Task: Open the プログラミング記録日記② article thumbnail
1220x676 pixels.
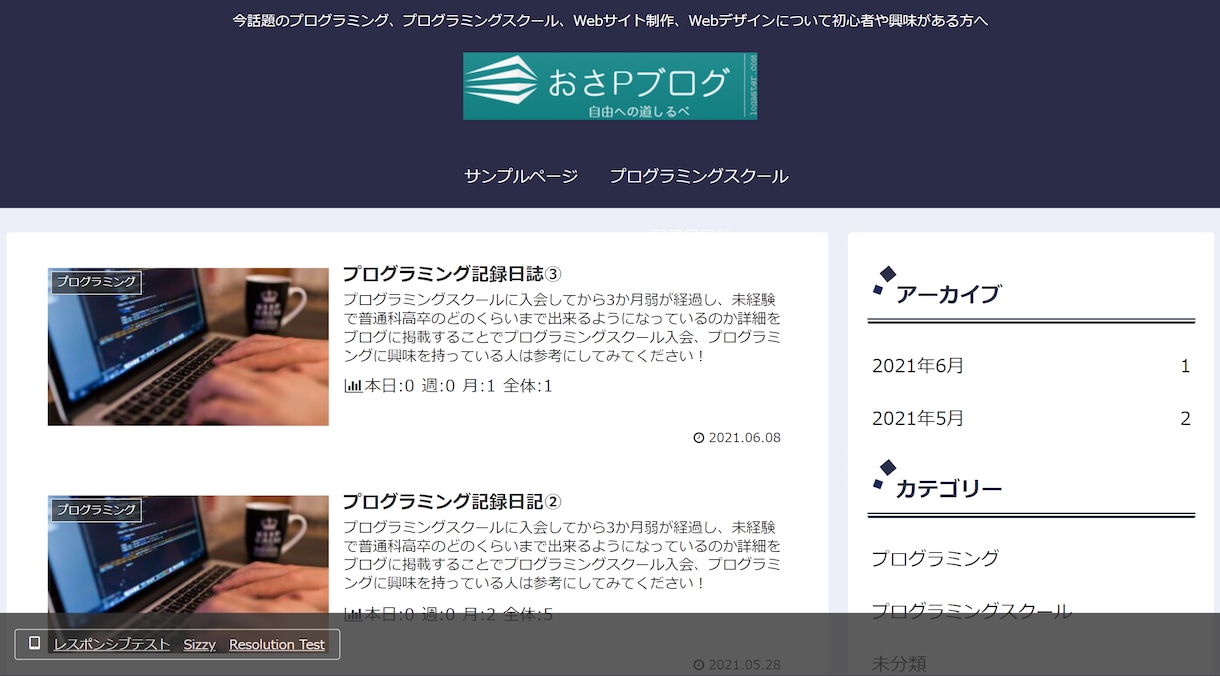Action: pos(188,575)
